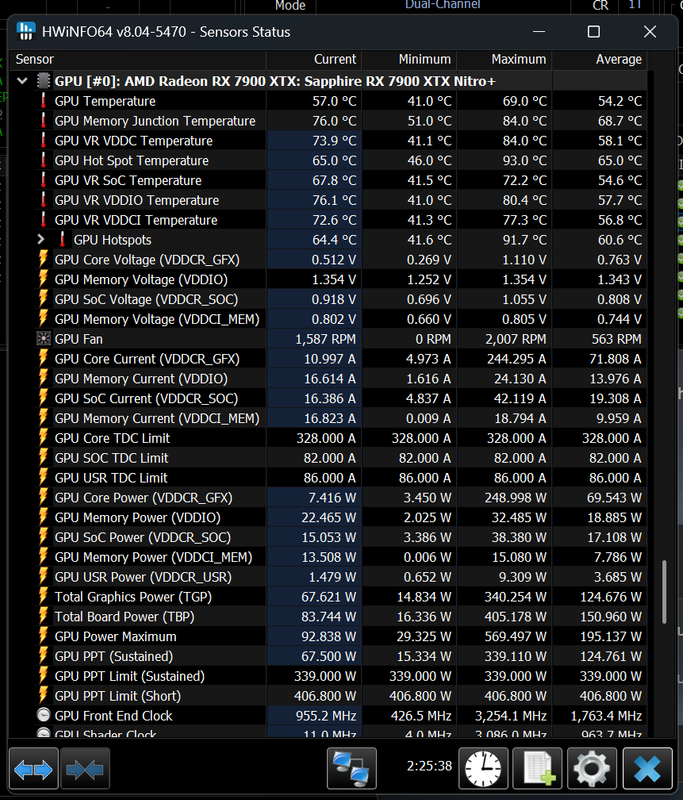Screen dimensions: 683x800
Task: Click thermometer icon beside GPU VR SoC Temperature
Action: click(x=43, y=181)
